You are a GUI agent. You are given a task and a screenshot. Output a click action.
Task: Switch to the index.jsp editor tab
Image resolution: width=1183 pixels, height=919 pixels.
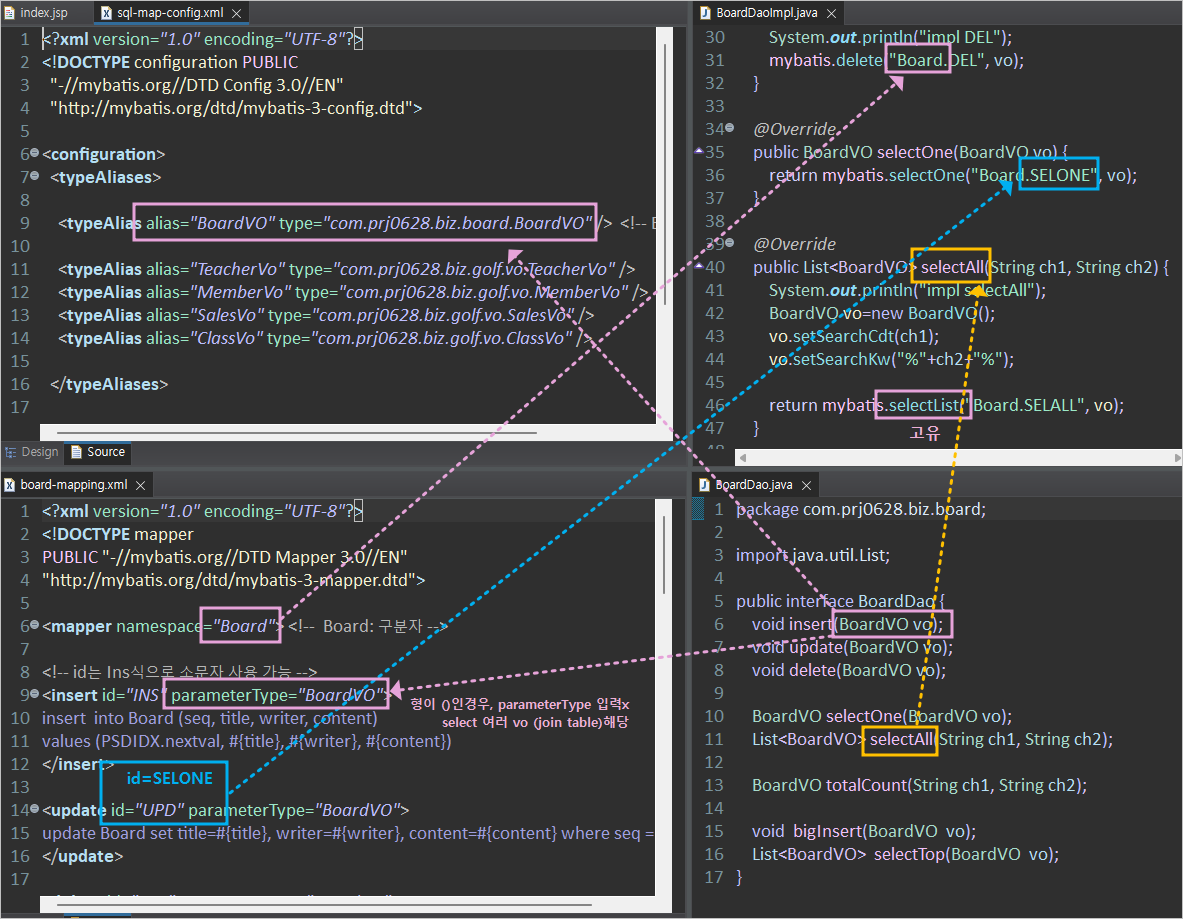tap(36, 12)
